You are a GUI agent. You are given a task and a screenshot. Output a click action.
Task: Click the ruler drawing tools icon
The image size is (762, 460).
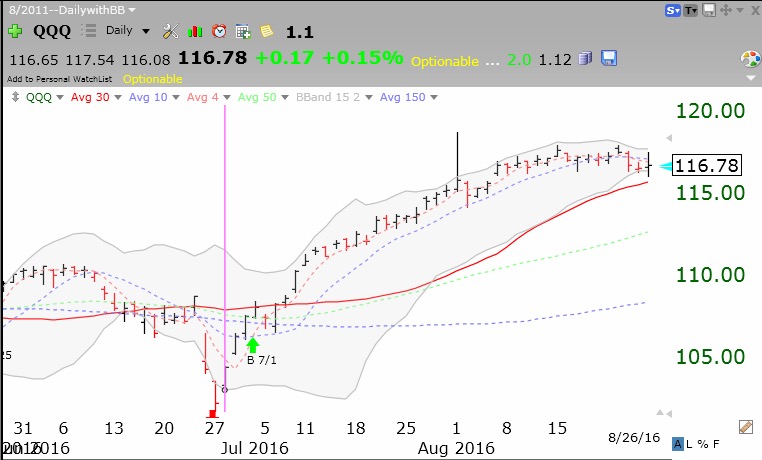coord(746,427)
